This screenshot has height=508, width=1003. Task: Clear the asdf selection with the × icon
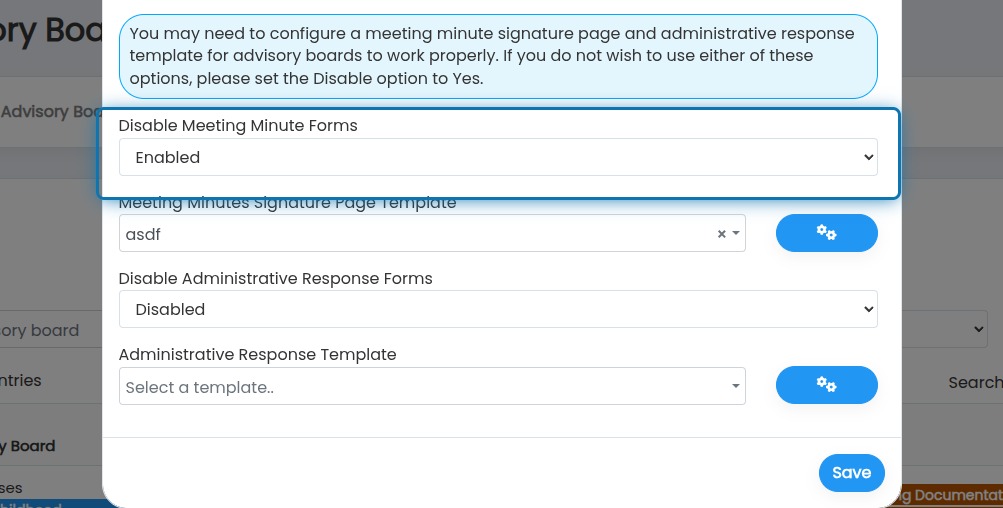point(721,234)
